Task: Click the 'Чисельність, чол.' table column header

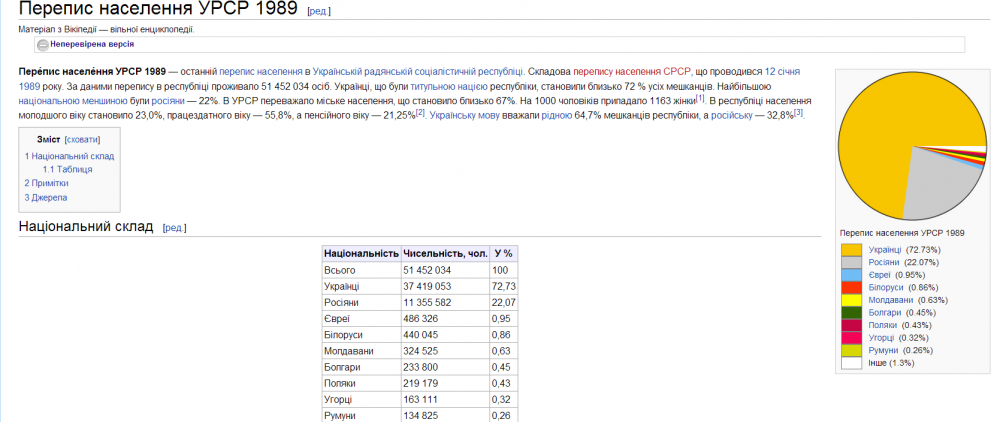Action: [444, 254]
